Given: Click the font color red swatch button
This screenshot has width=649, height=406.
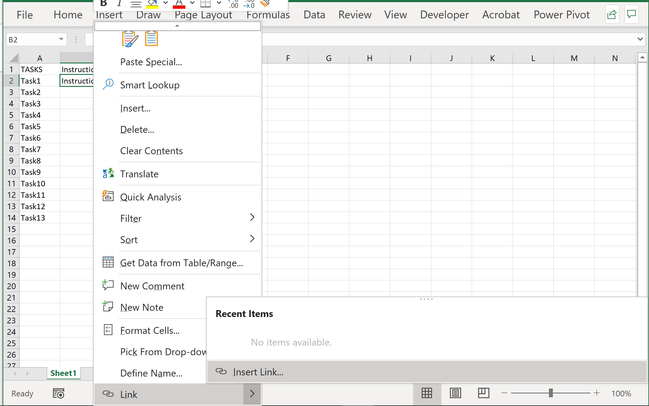Looking at the screenshot, I should [x=179, y=4].
